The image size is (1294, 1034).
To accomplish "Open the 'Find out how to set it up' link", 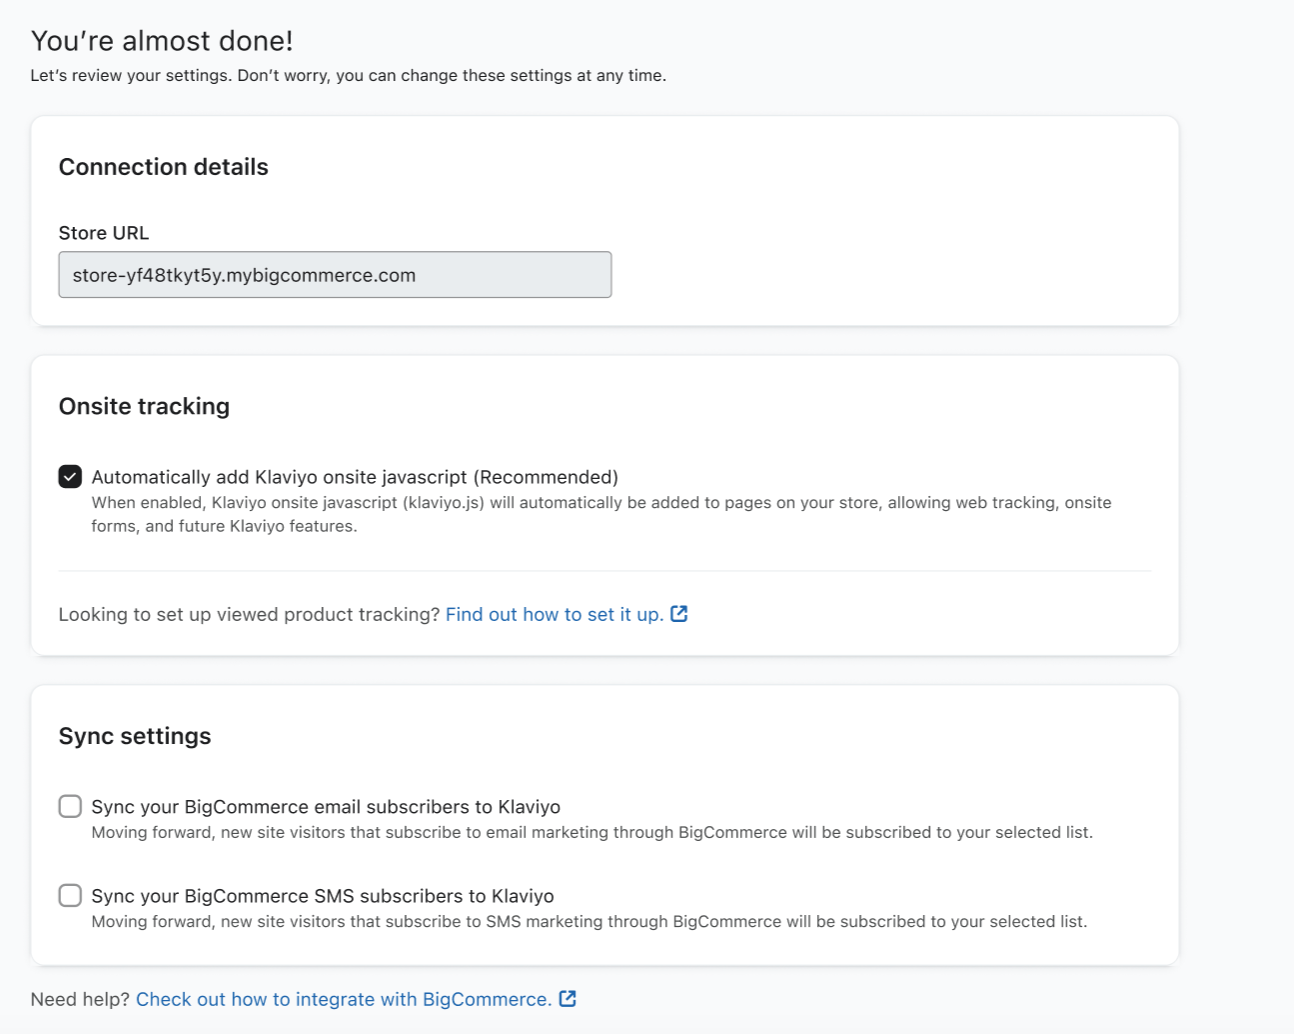I will 554,614.
